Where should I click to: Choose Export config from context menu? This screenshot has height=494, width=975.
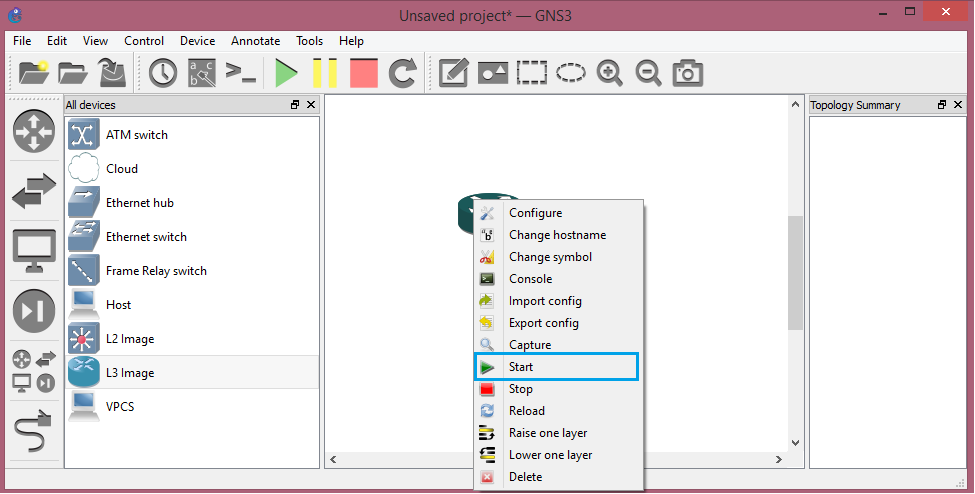coord(558,323)
